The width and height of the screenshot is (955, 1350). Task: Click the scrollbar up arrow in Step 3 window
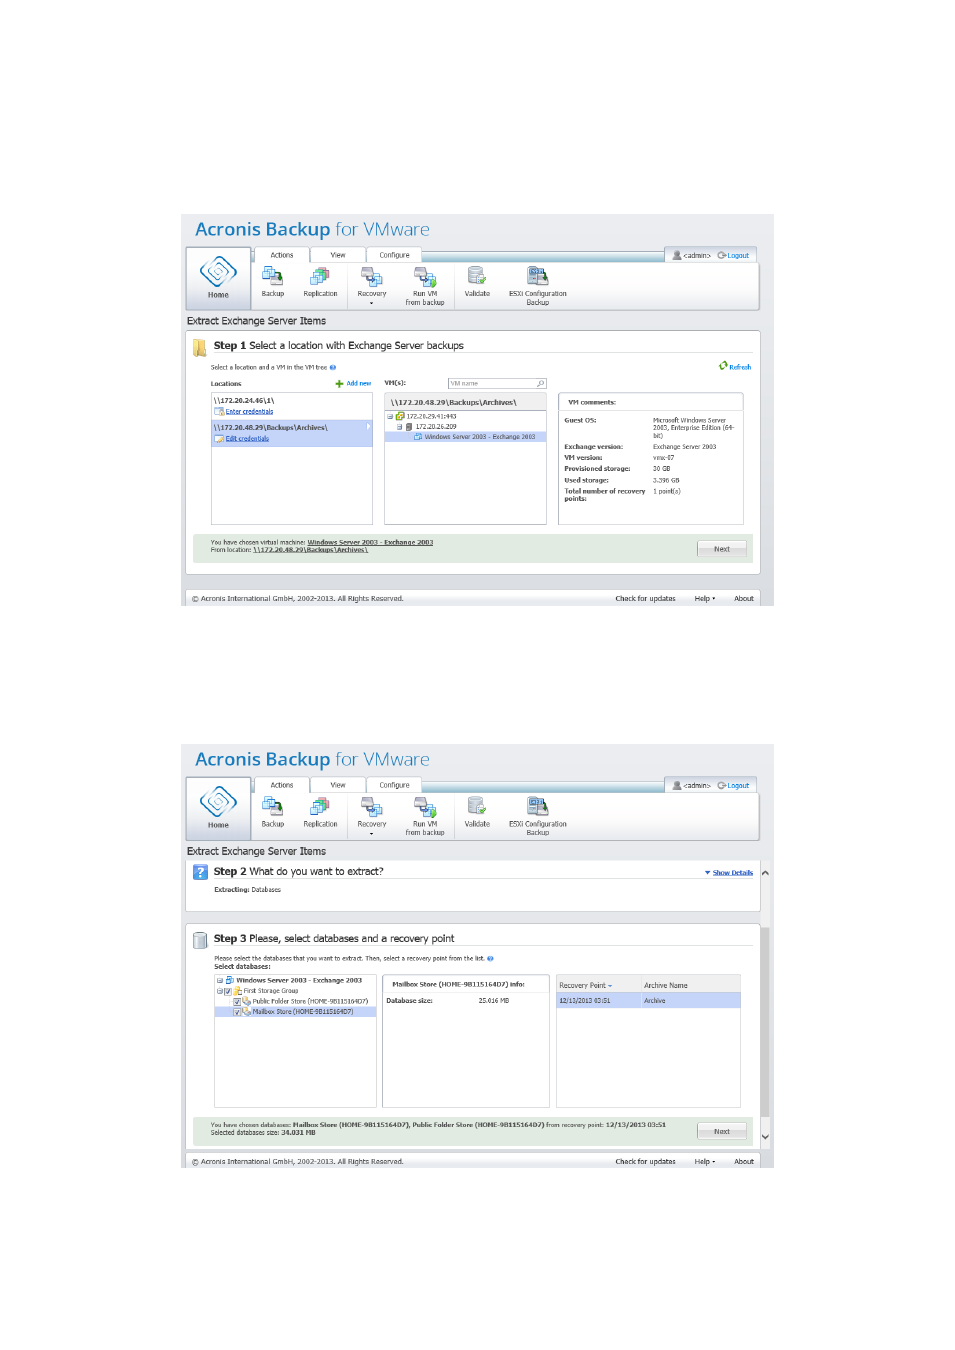point(765,873)
